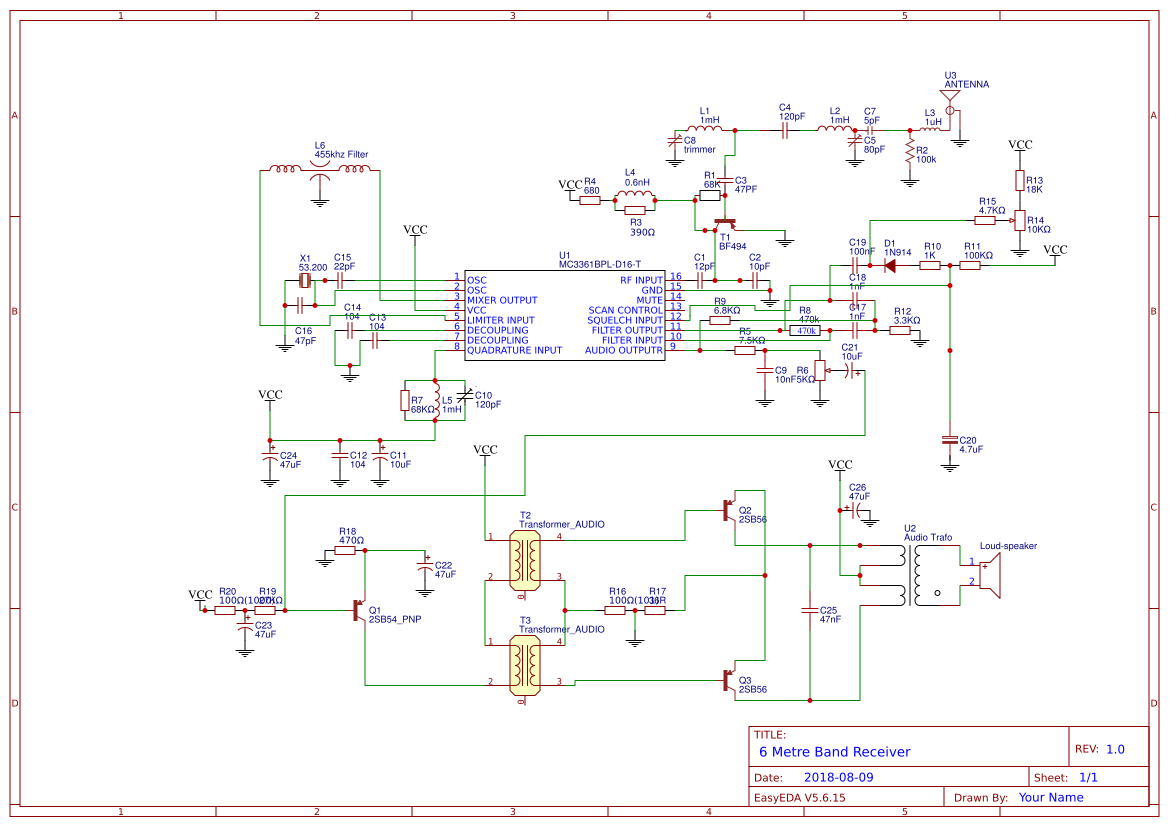Select the C22 47uF capacitor
Viewport: 1169px width, 827px height.
(425, 566)
